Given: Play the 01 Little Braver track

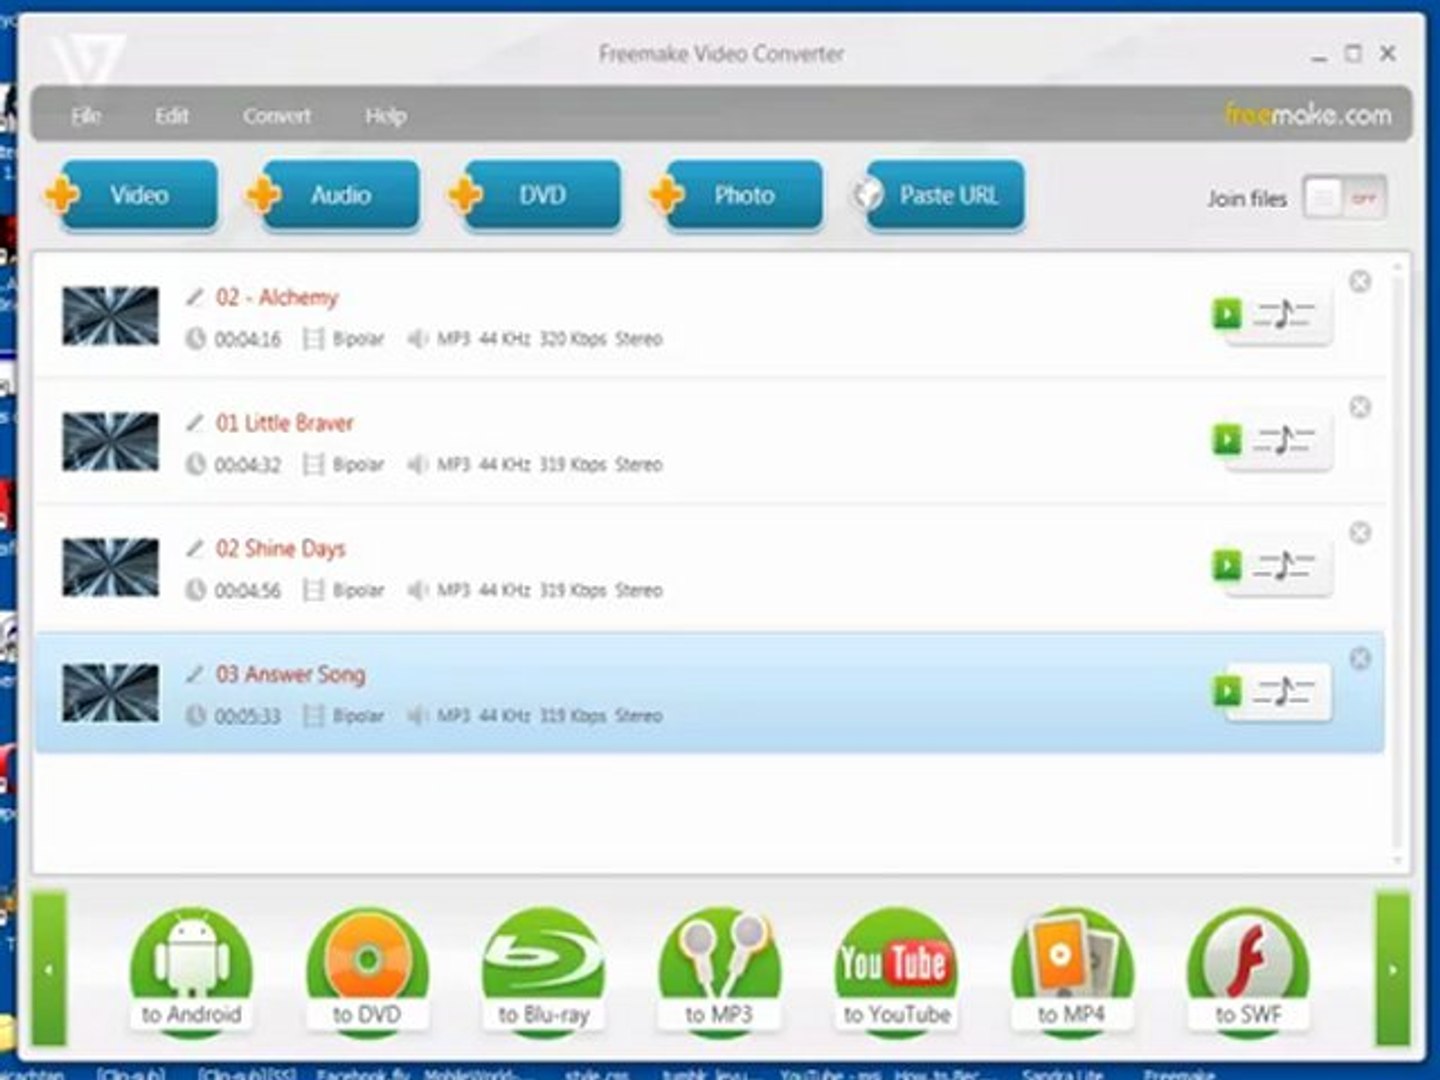Looking at the screenshot, I should click(1226, 439).
